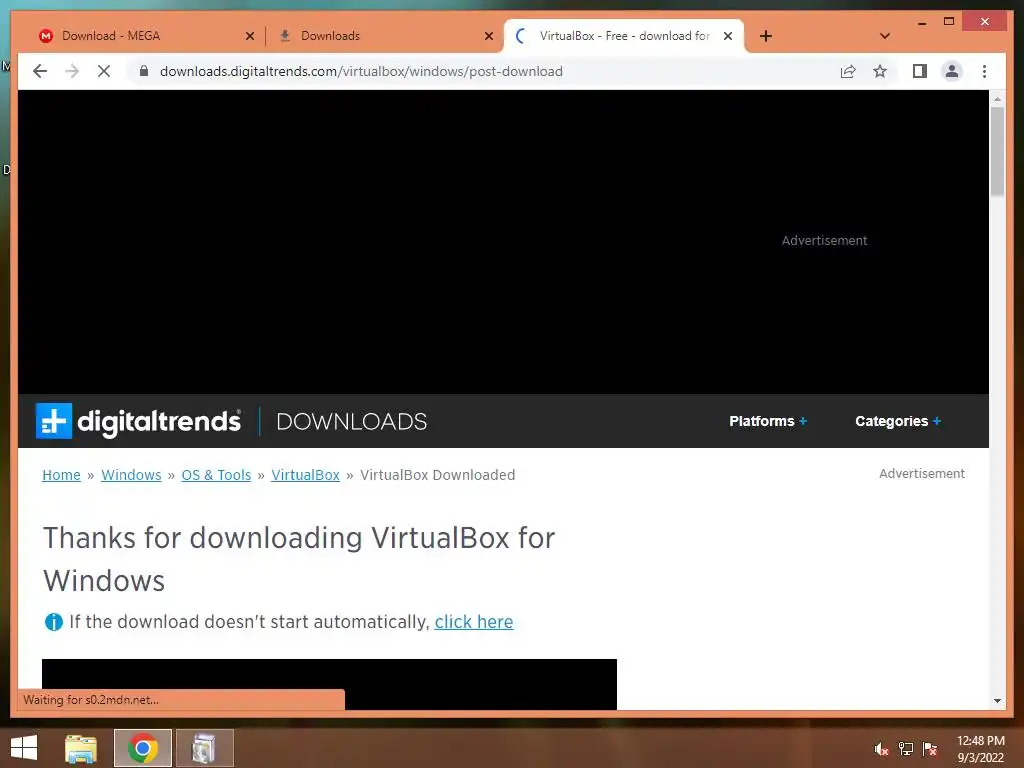Go back with the browser back arrow
Image resolution: width=1024 pixels, height=768 pixels.
pos(40,71)
